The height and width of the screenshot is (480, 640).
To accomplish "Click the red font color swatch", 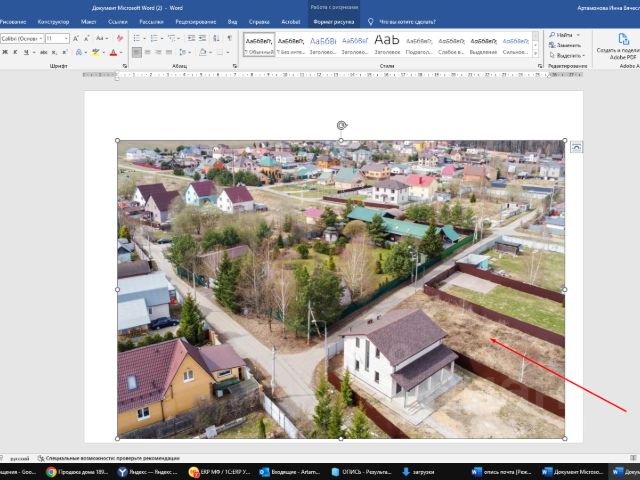I will point(113,52).
